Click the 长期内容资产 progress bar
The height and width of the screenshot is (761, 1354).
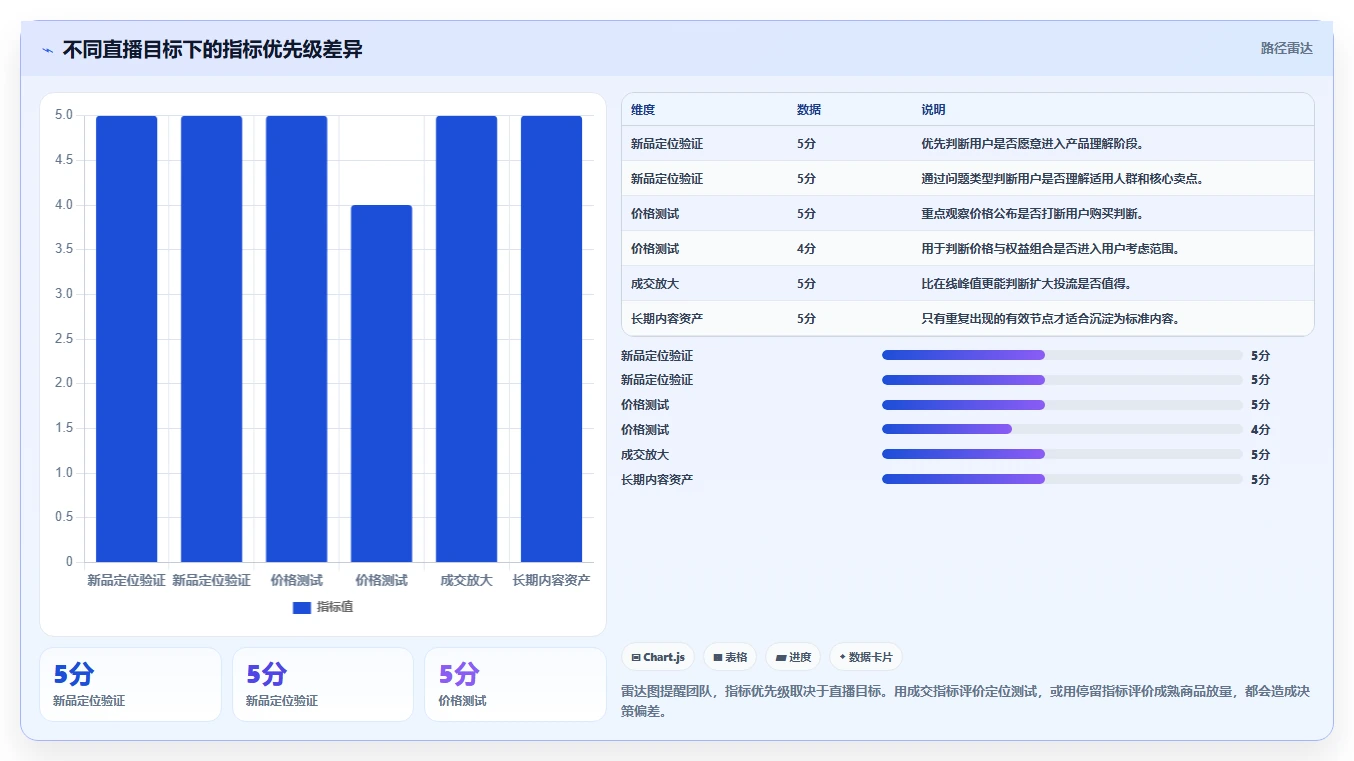point(1062,479)
